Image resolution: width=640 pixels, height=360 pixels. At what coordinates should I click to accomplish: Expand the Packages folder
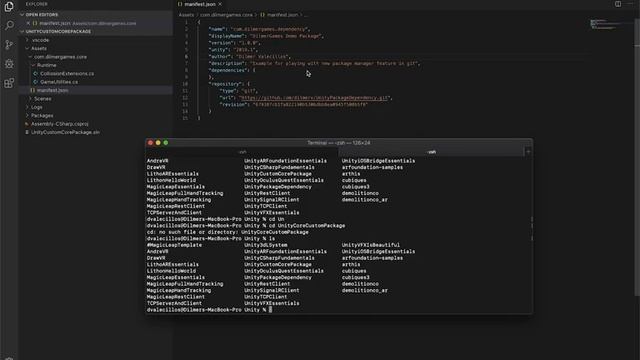click(27, 116)
